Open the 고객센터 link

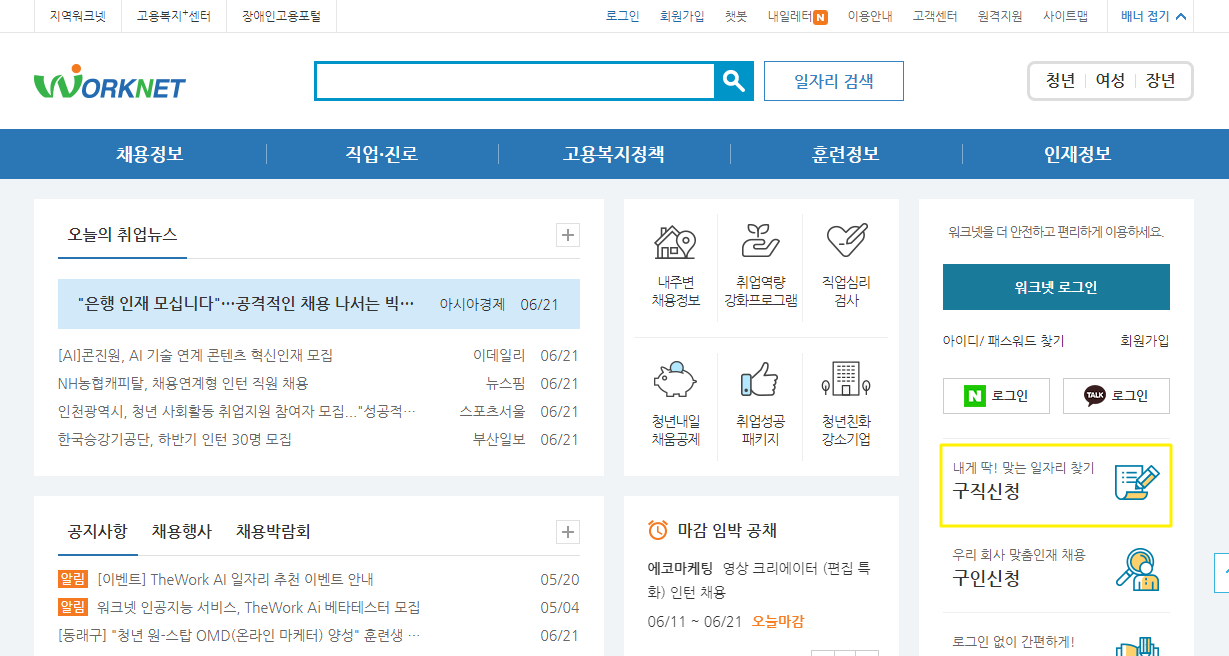tap(935, 17)
